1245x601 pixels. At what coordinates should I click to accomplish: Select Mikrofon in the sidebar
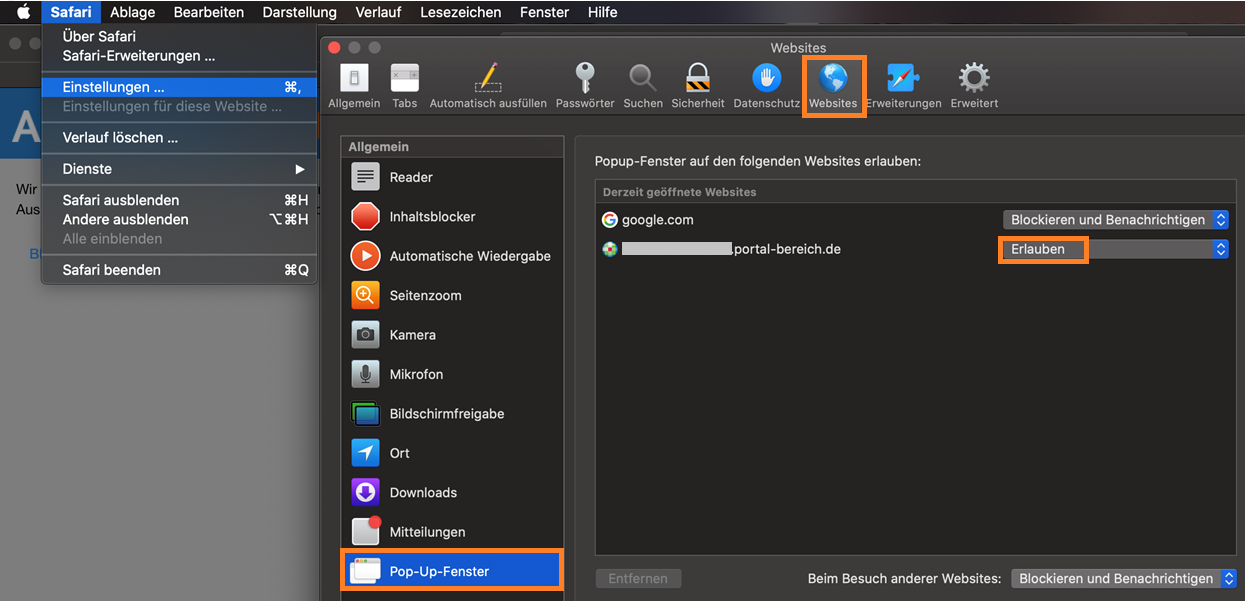tap(452, 374)
